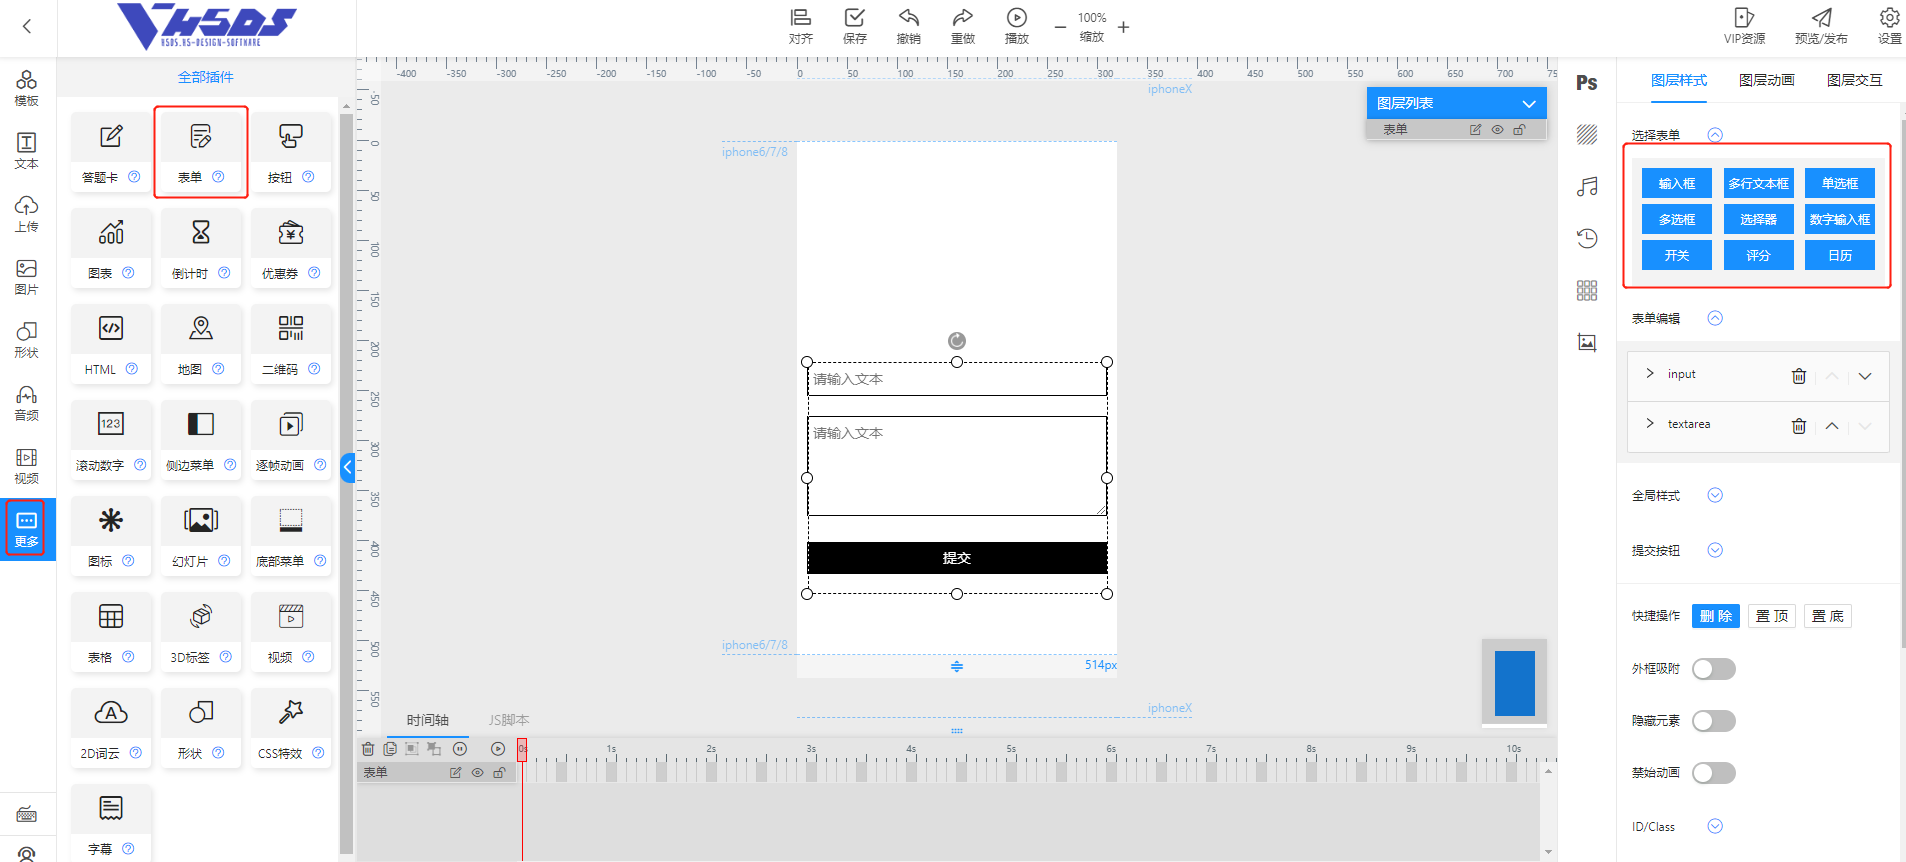Open the 音频 audio sidebar tool
This screenshot has width=1906, height=862.
click(x=27, y=403)
